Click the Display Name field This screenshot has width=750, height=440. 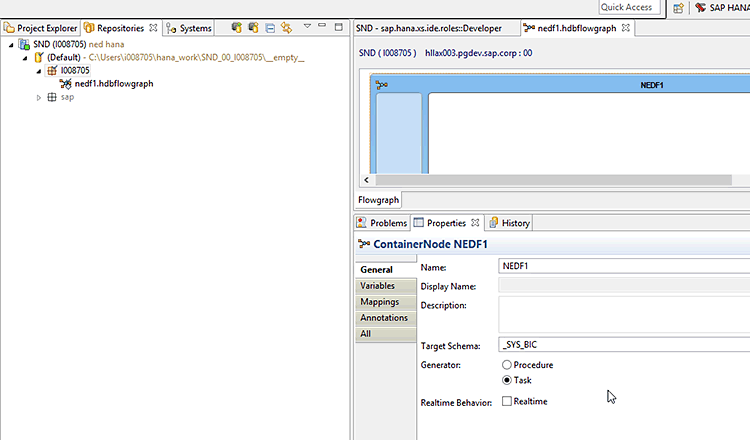pyautogui.click(x=624, y=285)
